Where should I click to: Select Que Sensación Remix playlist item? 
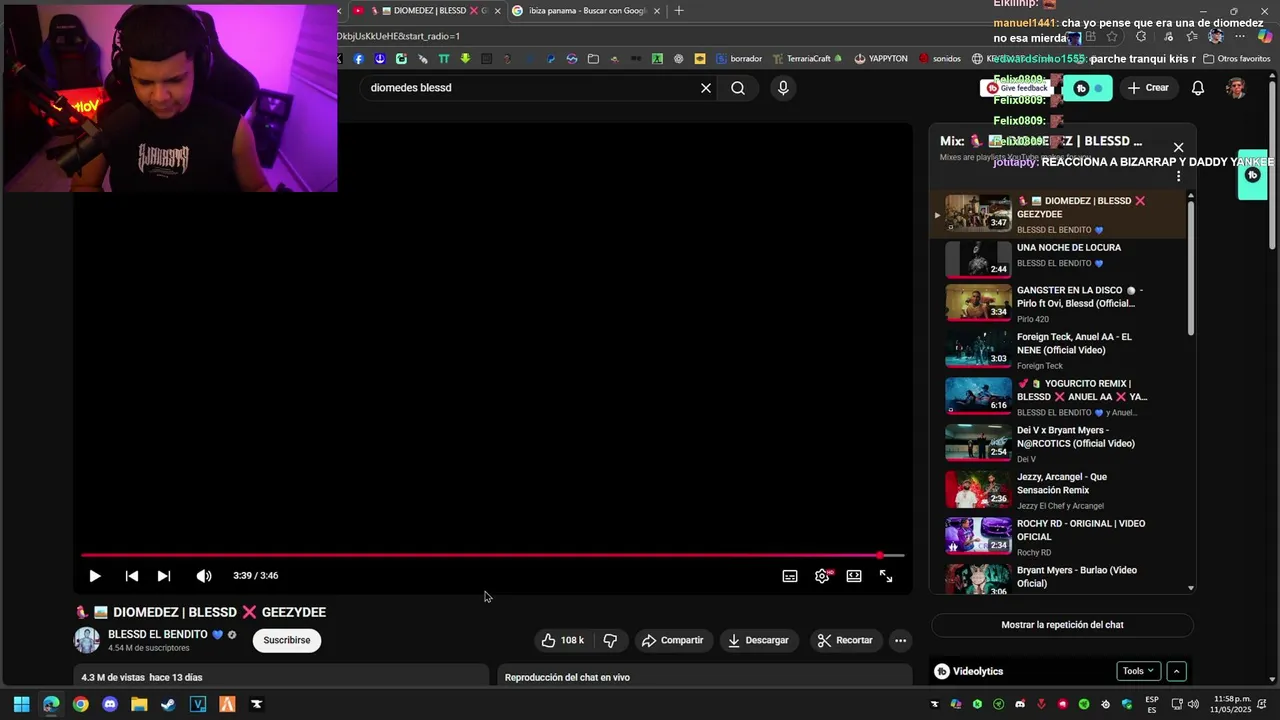coord(1060,491)
